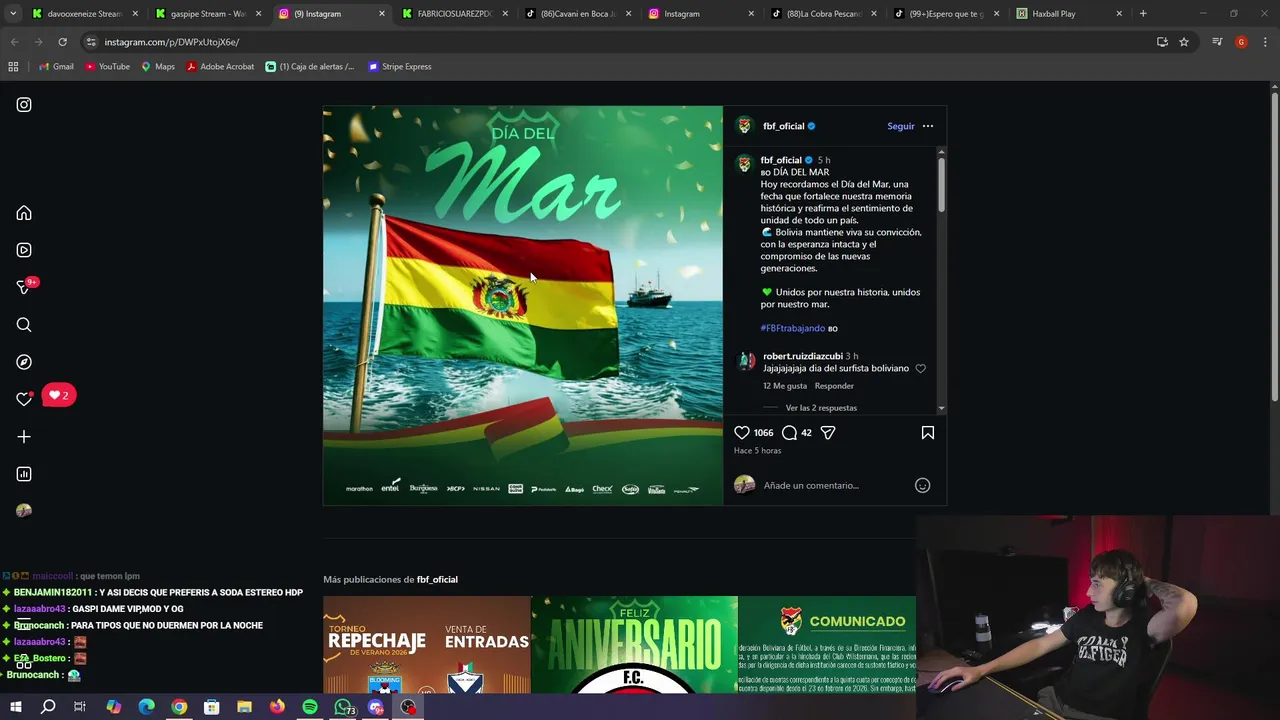The height and width of the screenshot is (720, 1280).
Task: Open the Chrome three-dot menu
Action: pos(1265,42)
